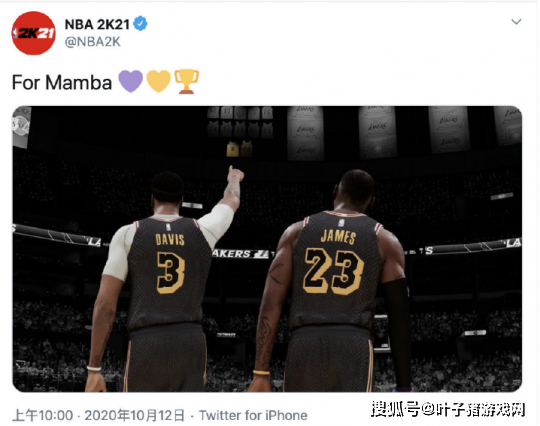Click the NBA logo on Davis's jersey

tap(168, 227)
